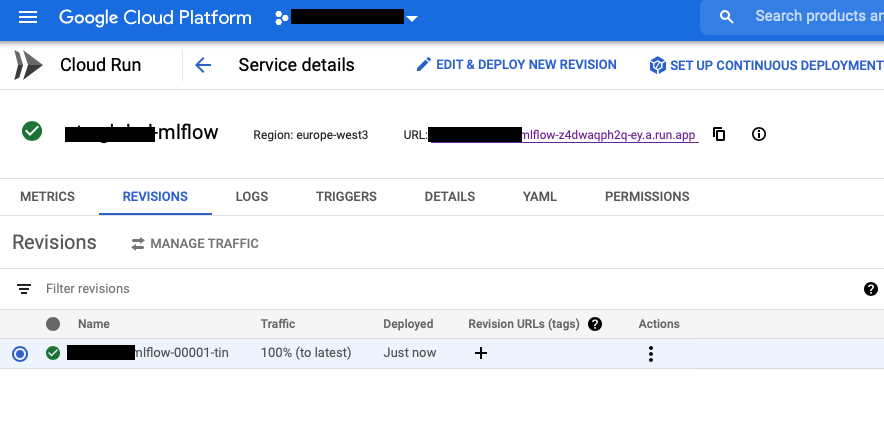Image resolution: width=884 pixels, height=433 pixels.
Task: Show URL info via the info icon
Action: [759, 134]
